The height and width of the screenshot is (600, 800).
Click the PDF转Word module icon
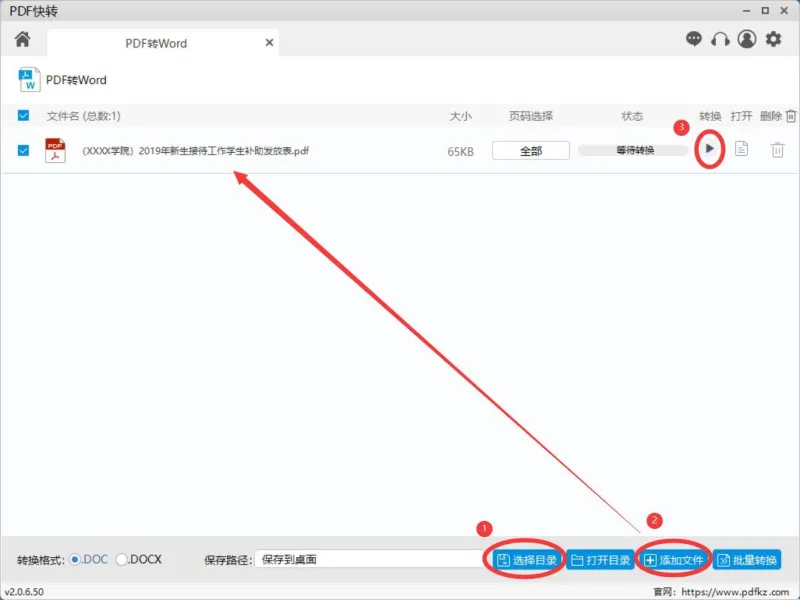(x=29, y=80)
